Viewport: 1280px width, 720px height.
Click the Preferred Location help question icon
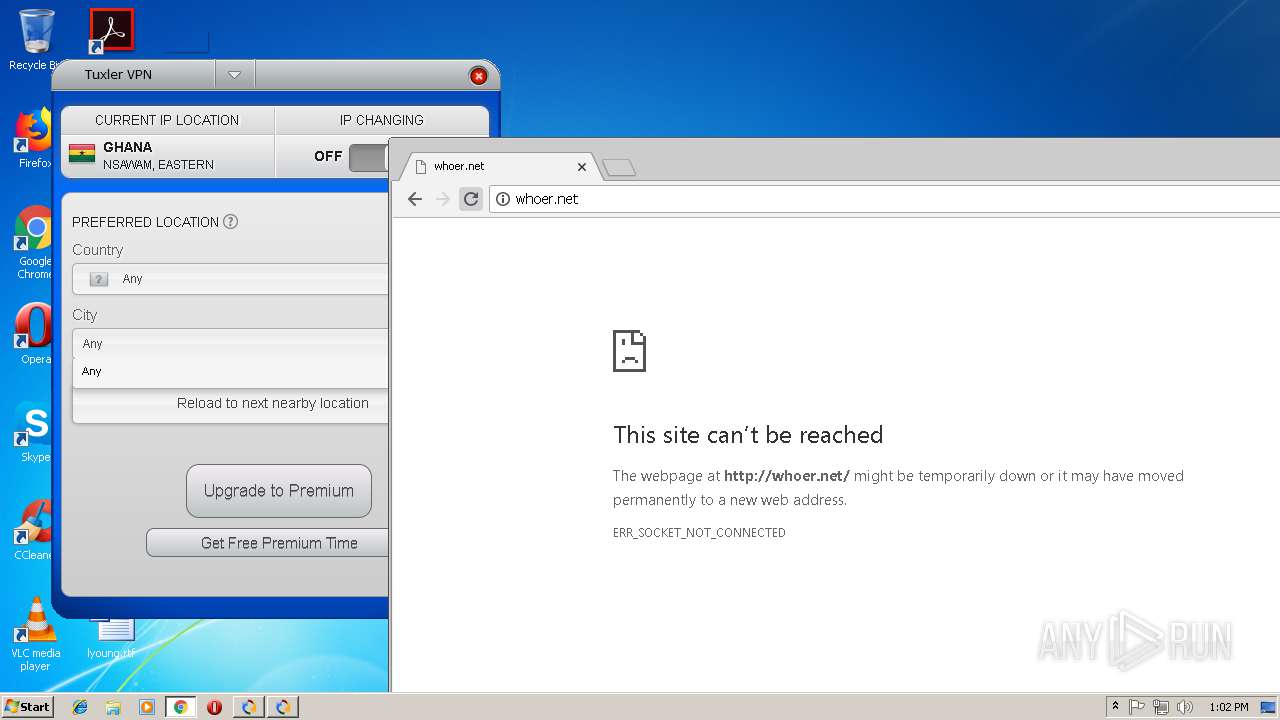pyautogui.click(x=230, y=222)
